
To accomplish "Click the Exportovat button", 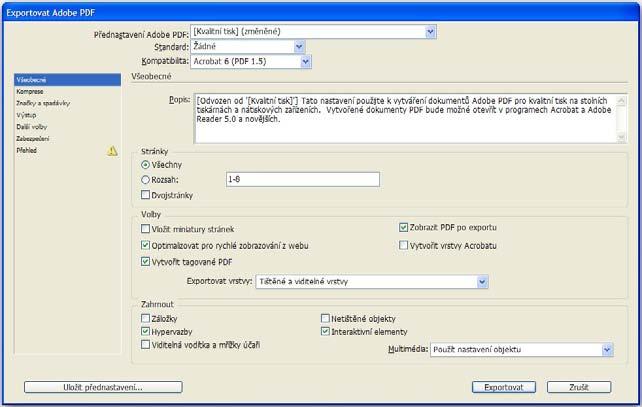I will pos(504,387).
